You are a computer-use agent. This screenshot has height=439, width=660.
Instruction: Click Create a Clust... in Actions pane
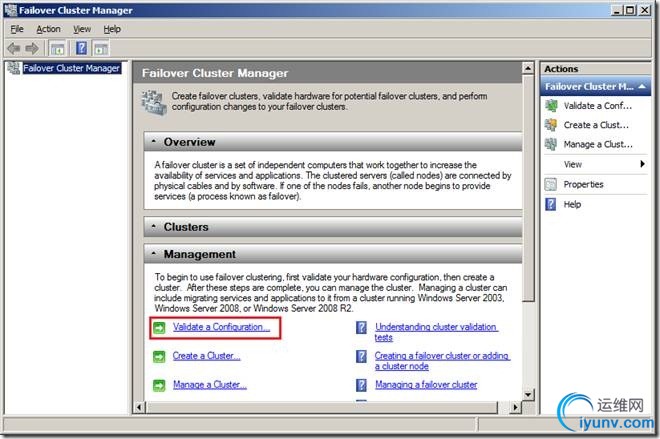point(596,125)
